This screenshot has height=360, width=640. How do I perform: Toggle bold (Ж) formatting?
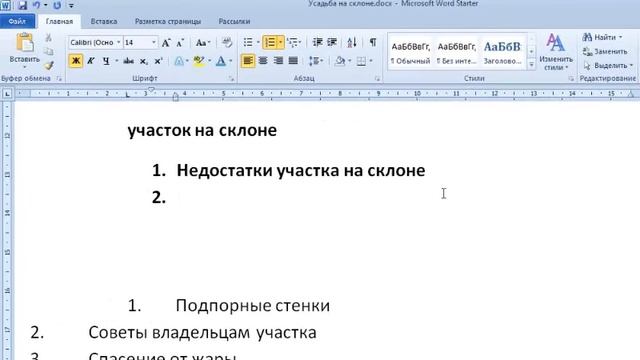coord(76,61)
